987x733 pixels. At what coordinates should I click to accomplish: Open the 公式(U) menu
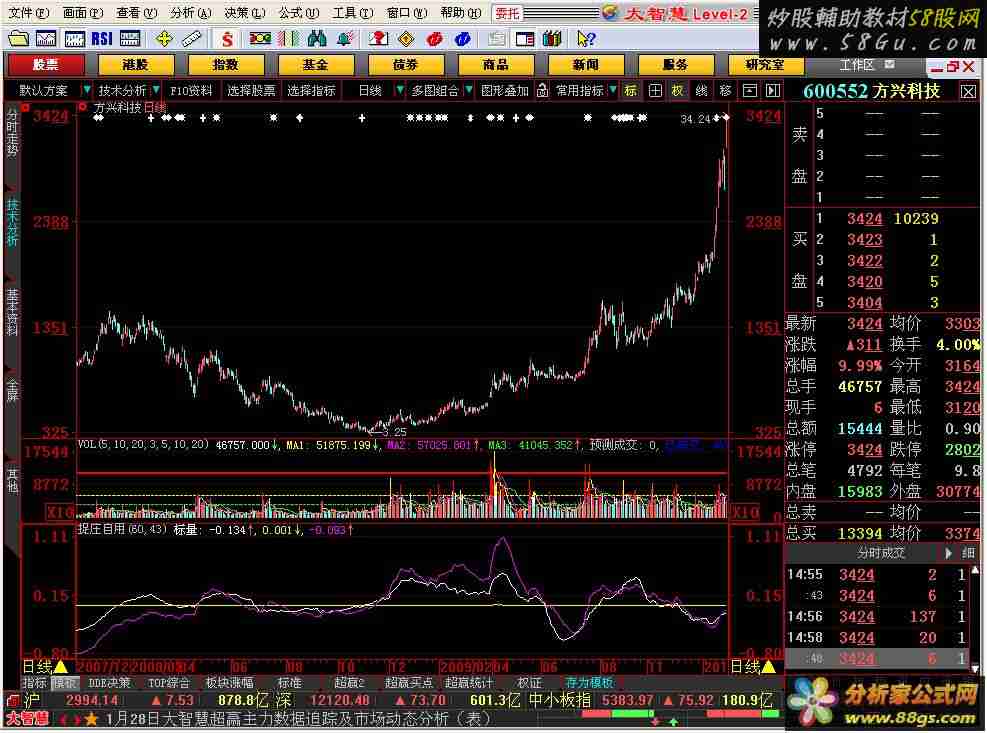pyautogui.click(x=292, y=13)
